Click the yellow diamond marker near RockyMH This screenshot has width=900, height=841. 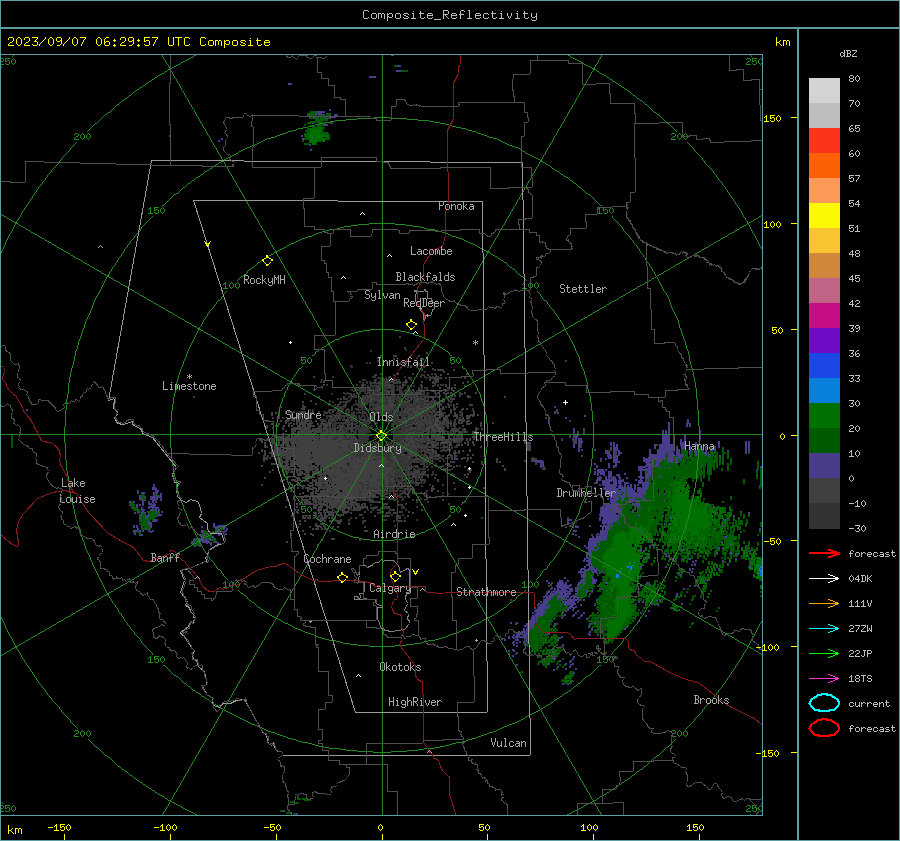coord(267,261)
